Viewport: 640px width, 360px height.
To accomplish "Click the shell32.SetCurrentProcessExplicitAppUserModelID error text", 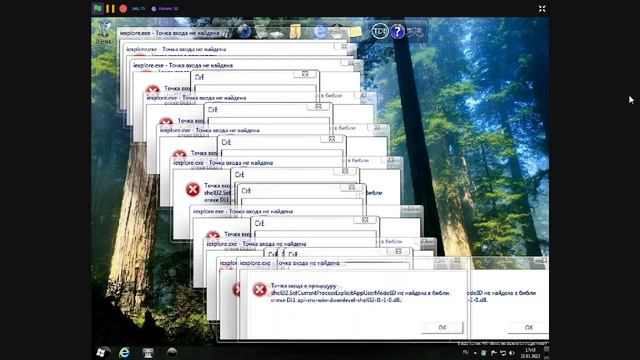I will [x=360, y=293].
